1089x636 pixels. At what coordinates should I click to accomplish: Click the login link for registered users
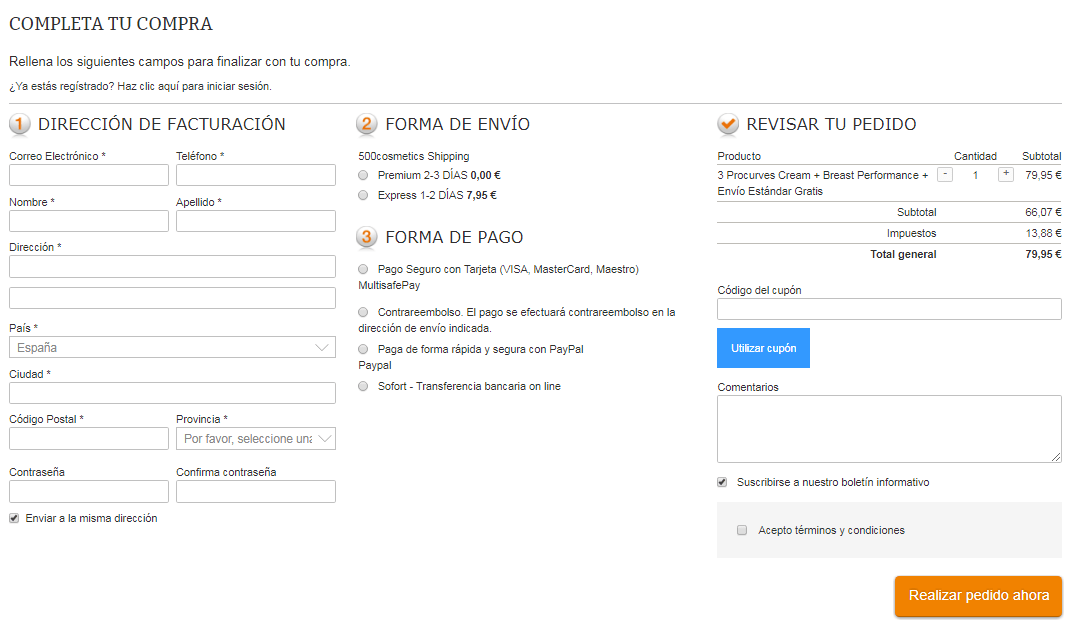[x=140, y=86]
